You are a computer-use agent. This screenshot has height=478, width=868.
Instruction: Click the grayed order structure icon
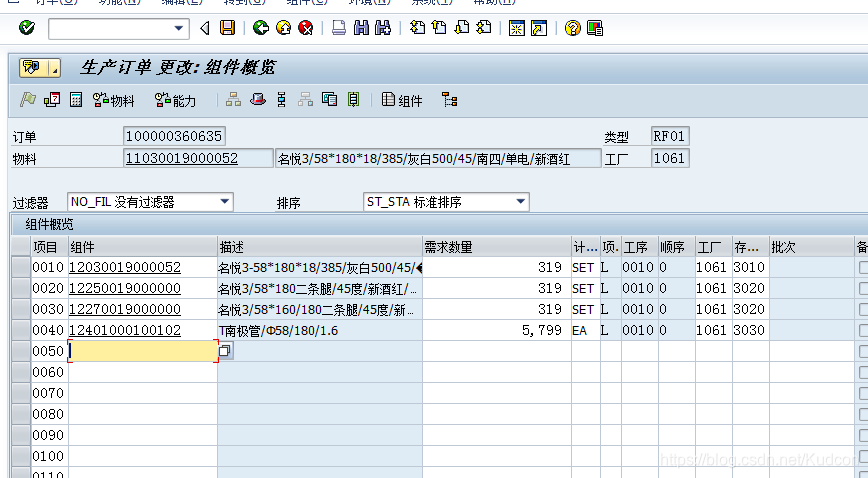305,100
